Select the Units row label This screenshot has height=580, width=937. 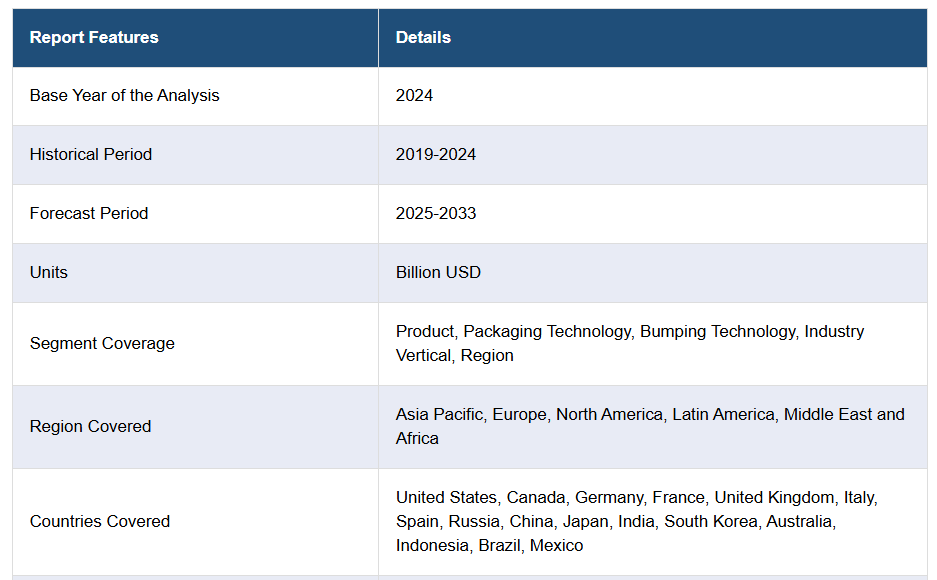click(x=49, y=273)
